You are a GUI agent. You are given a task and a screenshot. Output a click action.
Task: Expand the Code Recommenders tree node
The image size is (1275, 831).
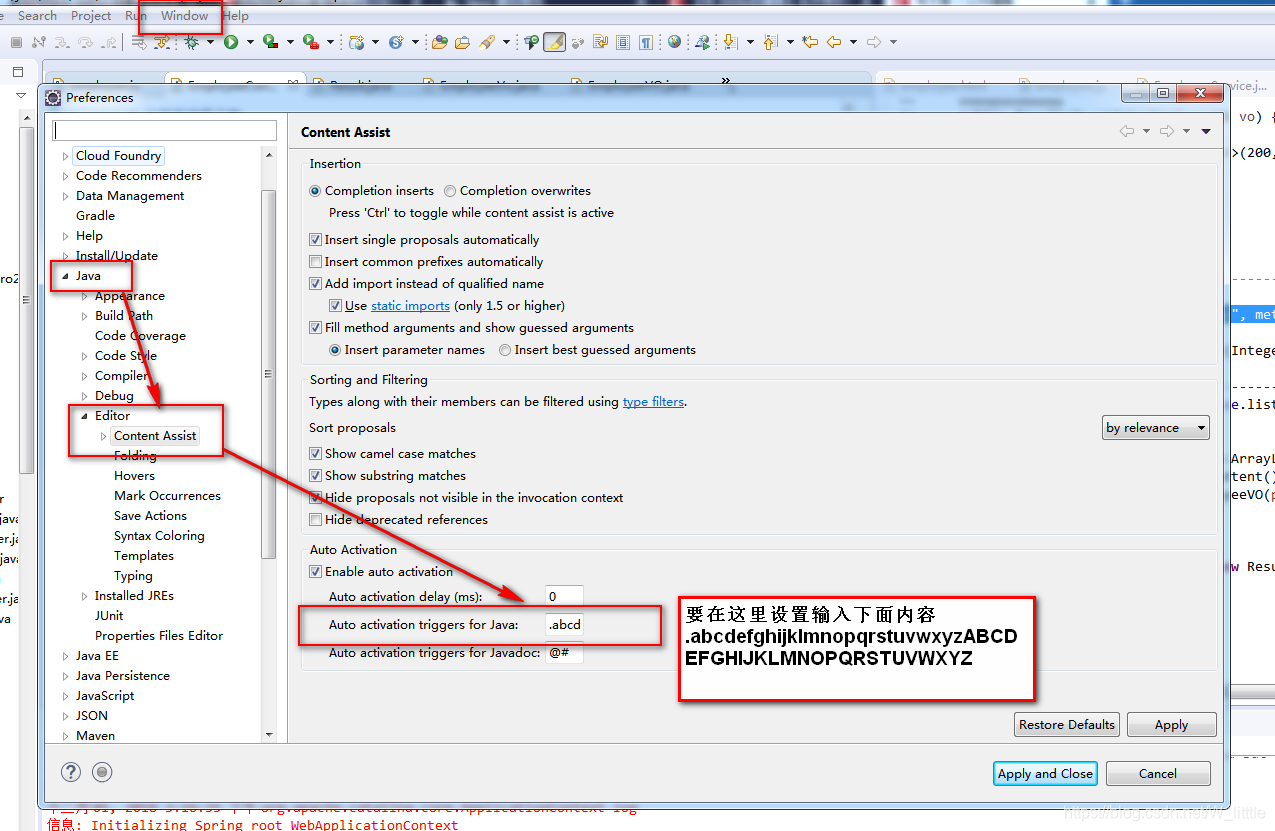click(x=66, y=176)
